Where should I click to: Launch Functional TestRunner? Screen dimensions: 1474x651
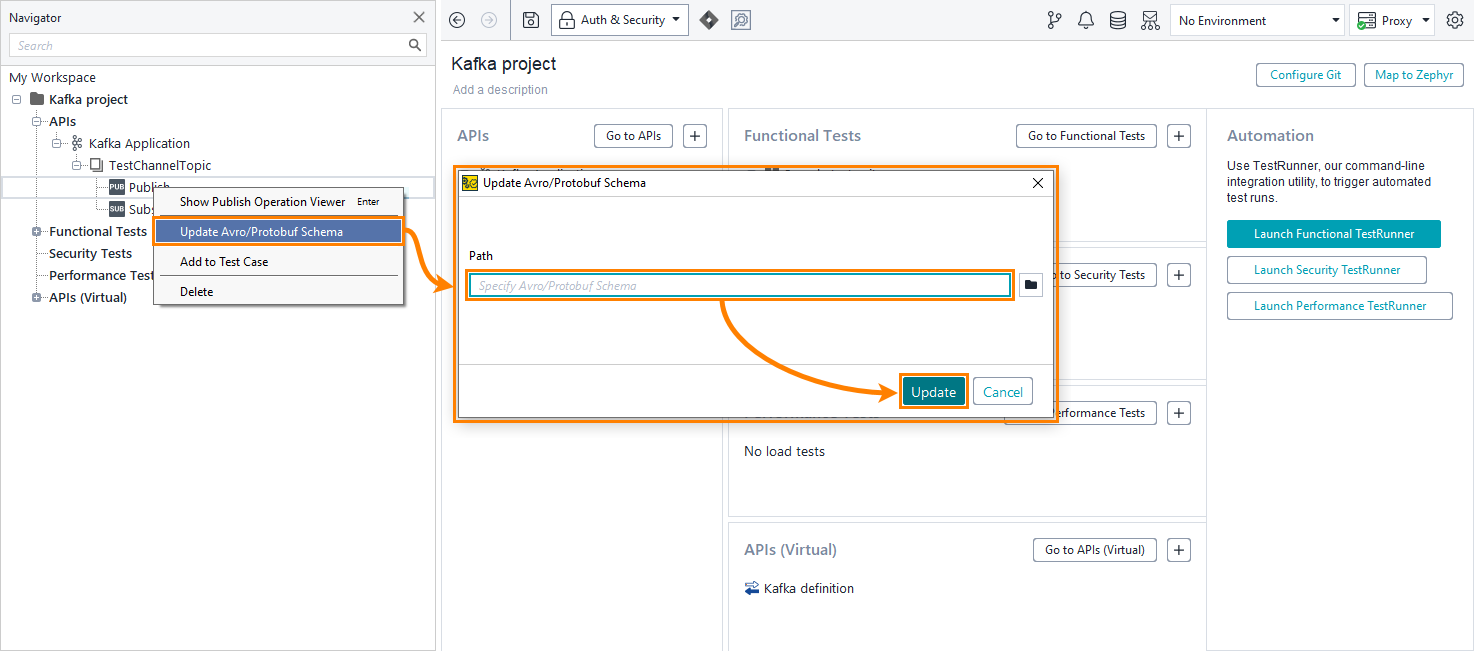click(1333, 233)
